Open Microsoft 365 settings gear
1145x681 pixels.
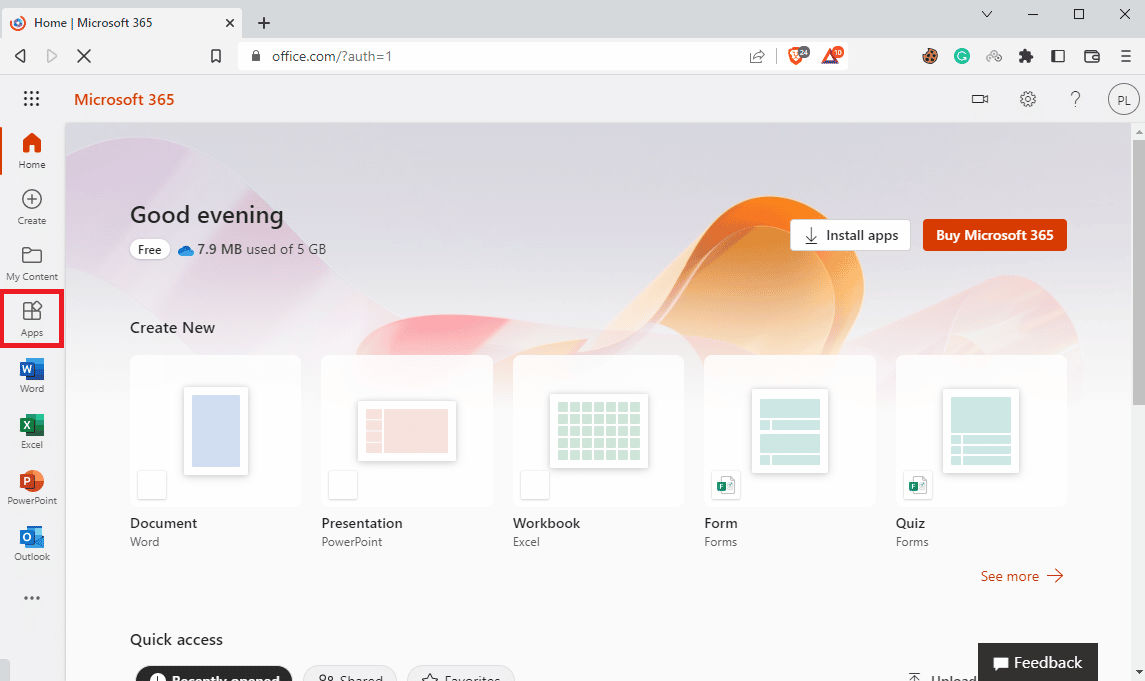(x=1027, y=99)
